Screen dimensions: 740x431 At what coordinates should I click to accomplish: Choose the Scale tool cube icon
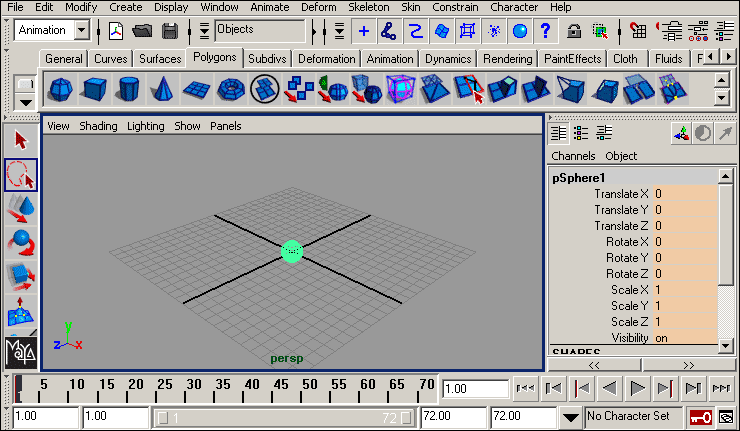pos(21,276)
